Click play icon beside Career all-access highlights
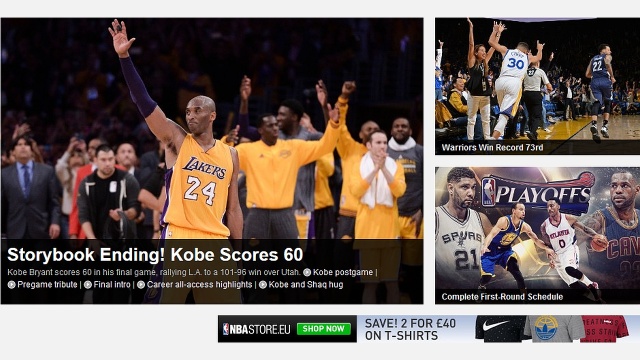 pos(141,284)
